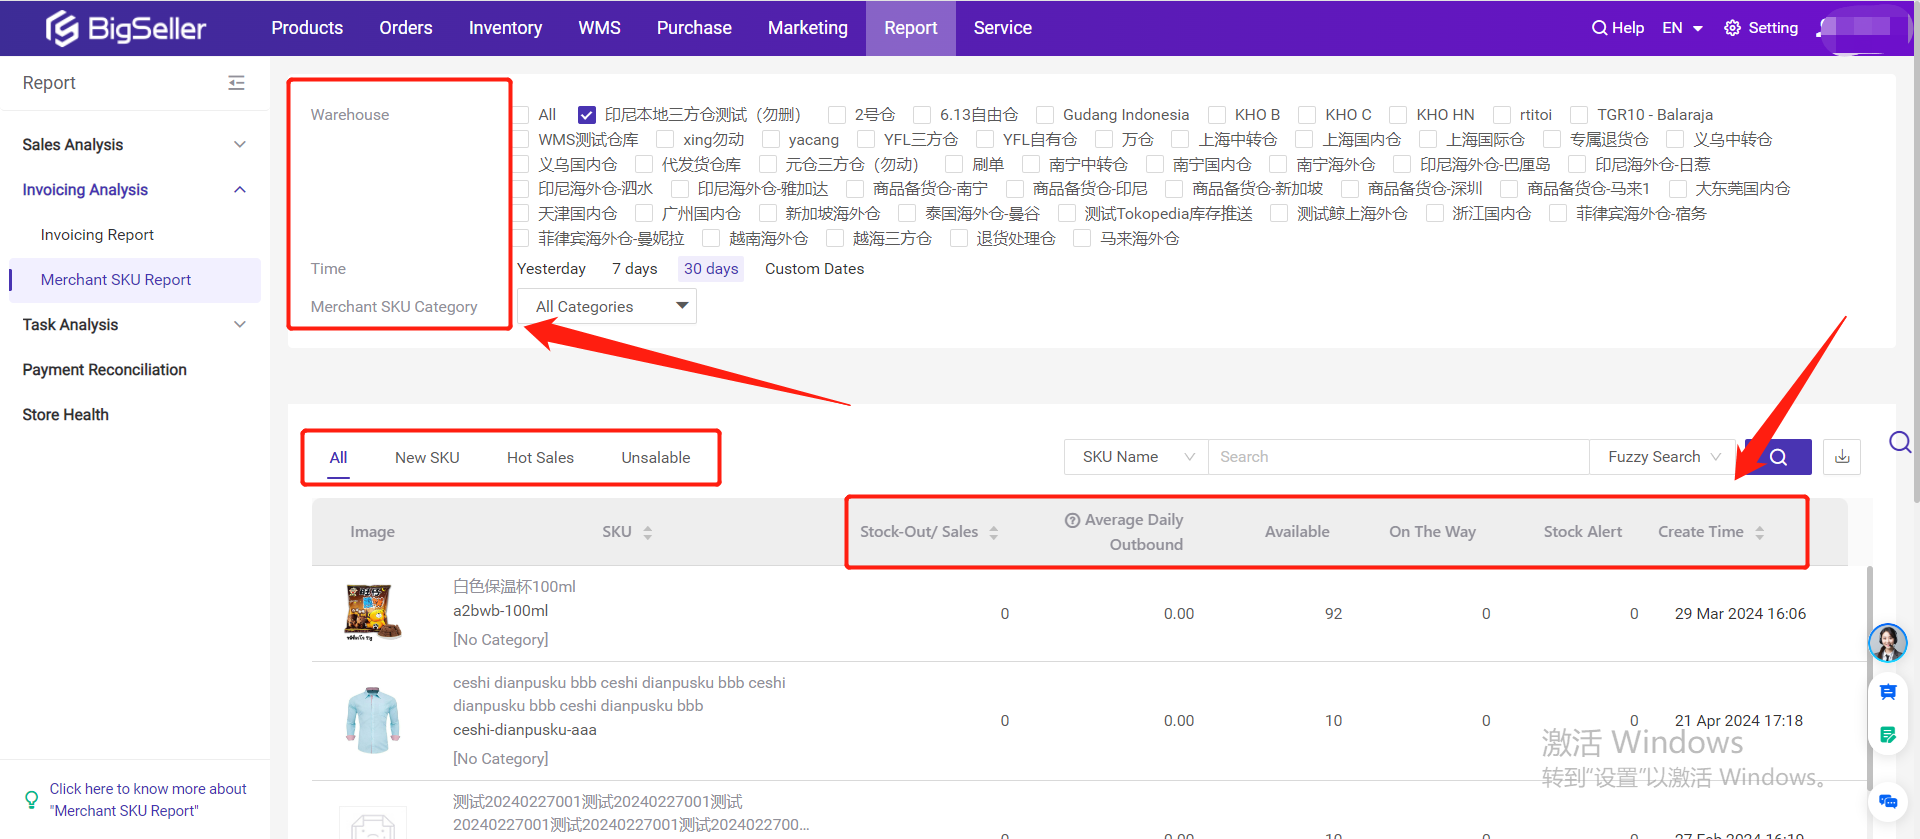This screenshot has width=1920, height=839.
Task: Open the All Categories dropdown
Action: click(x=606, y=306)
